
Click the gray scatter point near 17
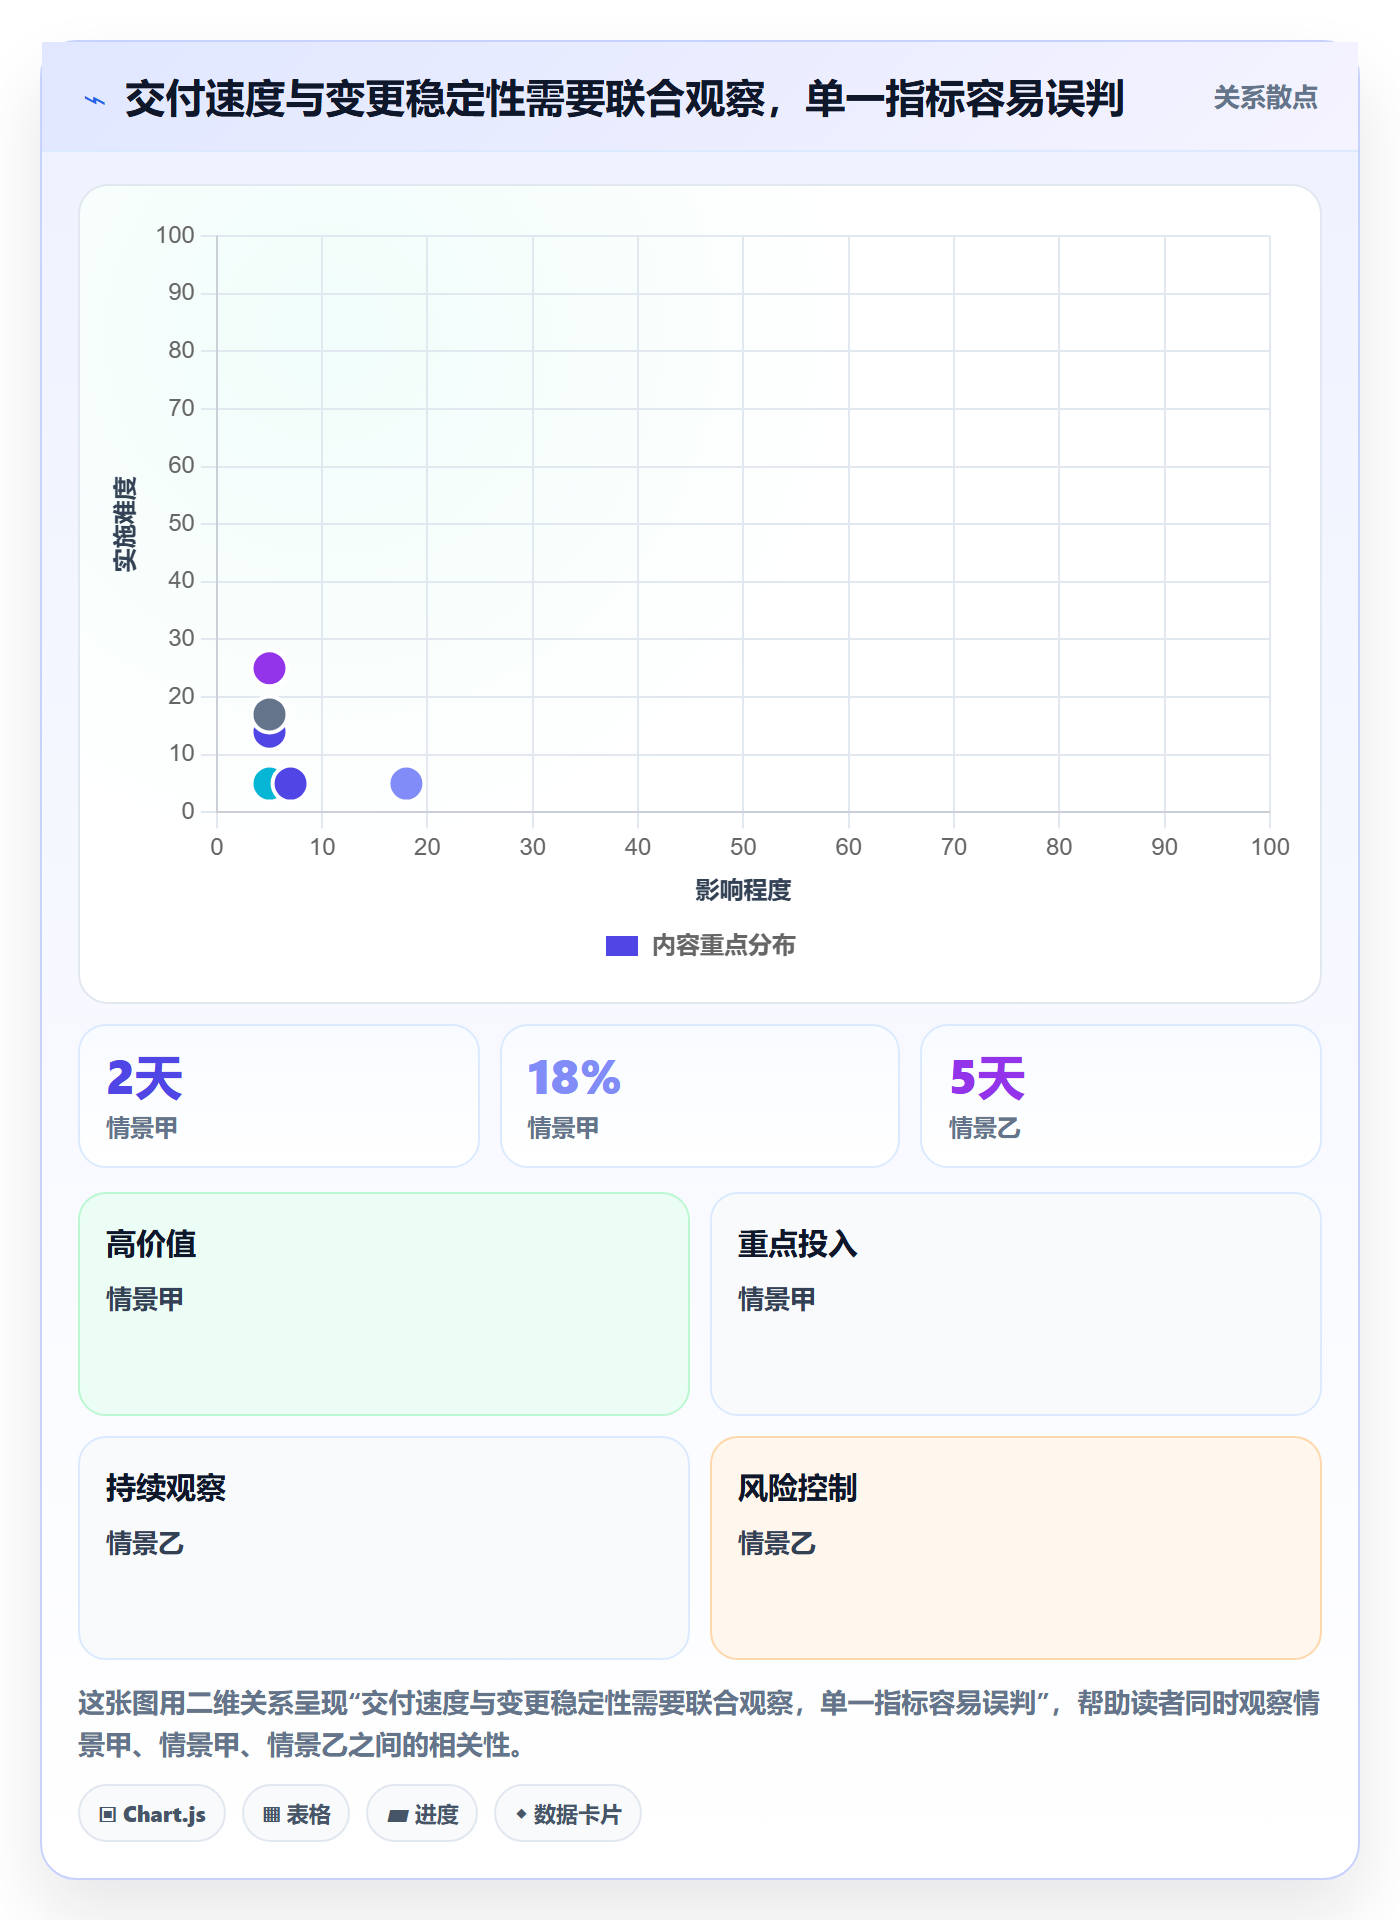269,714
